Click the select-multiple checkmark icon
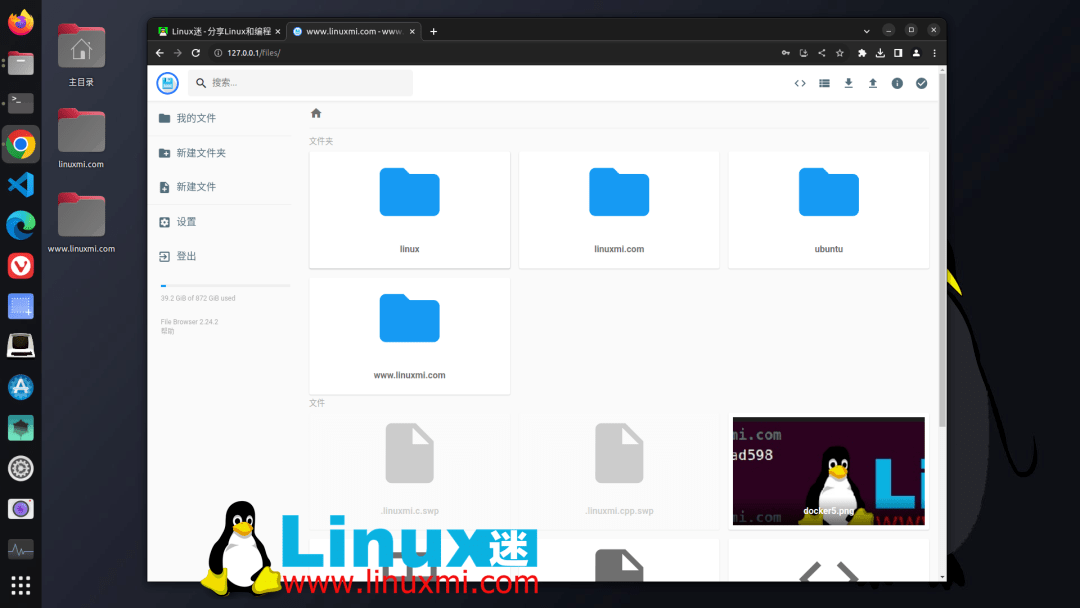The height and width of the screenshot is (608, 1080). click(x=922, y=83)
